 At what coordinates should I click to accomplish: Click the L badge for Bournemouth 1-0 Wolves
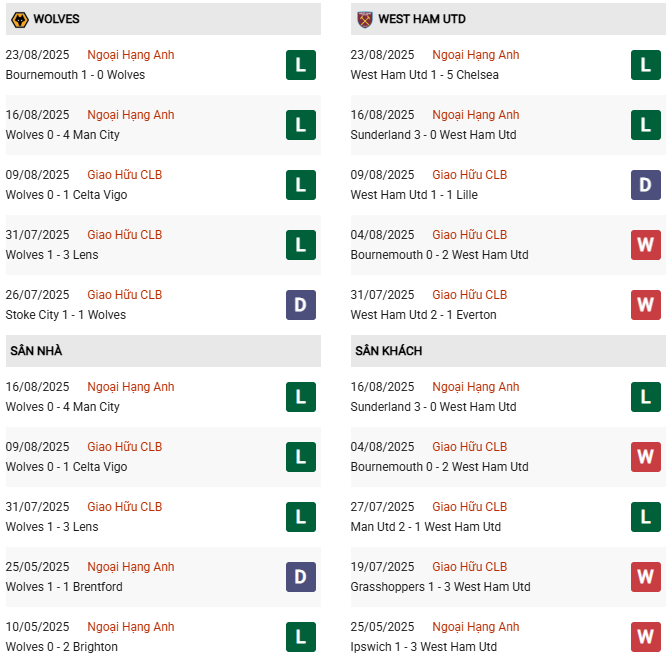[300, 65]
